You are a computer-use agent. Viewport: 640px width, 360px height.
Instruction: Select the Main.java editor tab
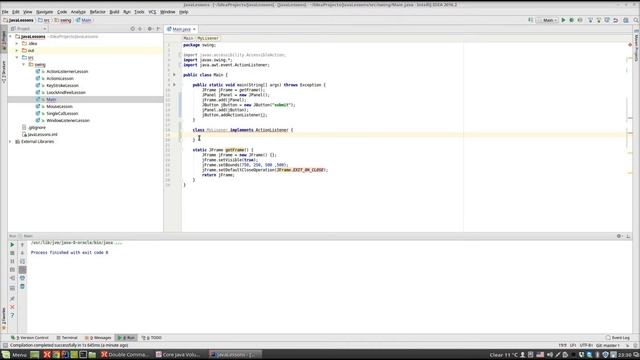click(x=181, y=29)
